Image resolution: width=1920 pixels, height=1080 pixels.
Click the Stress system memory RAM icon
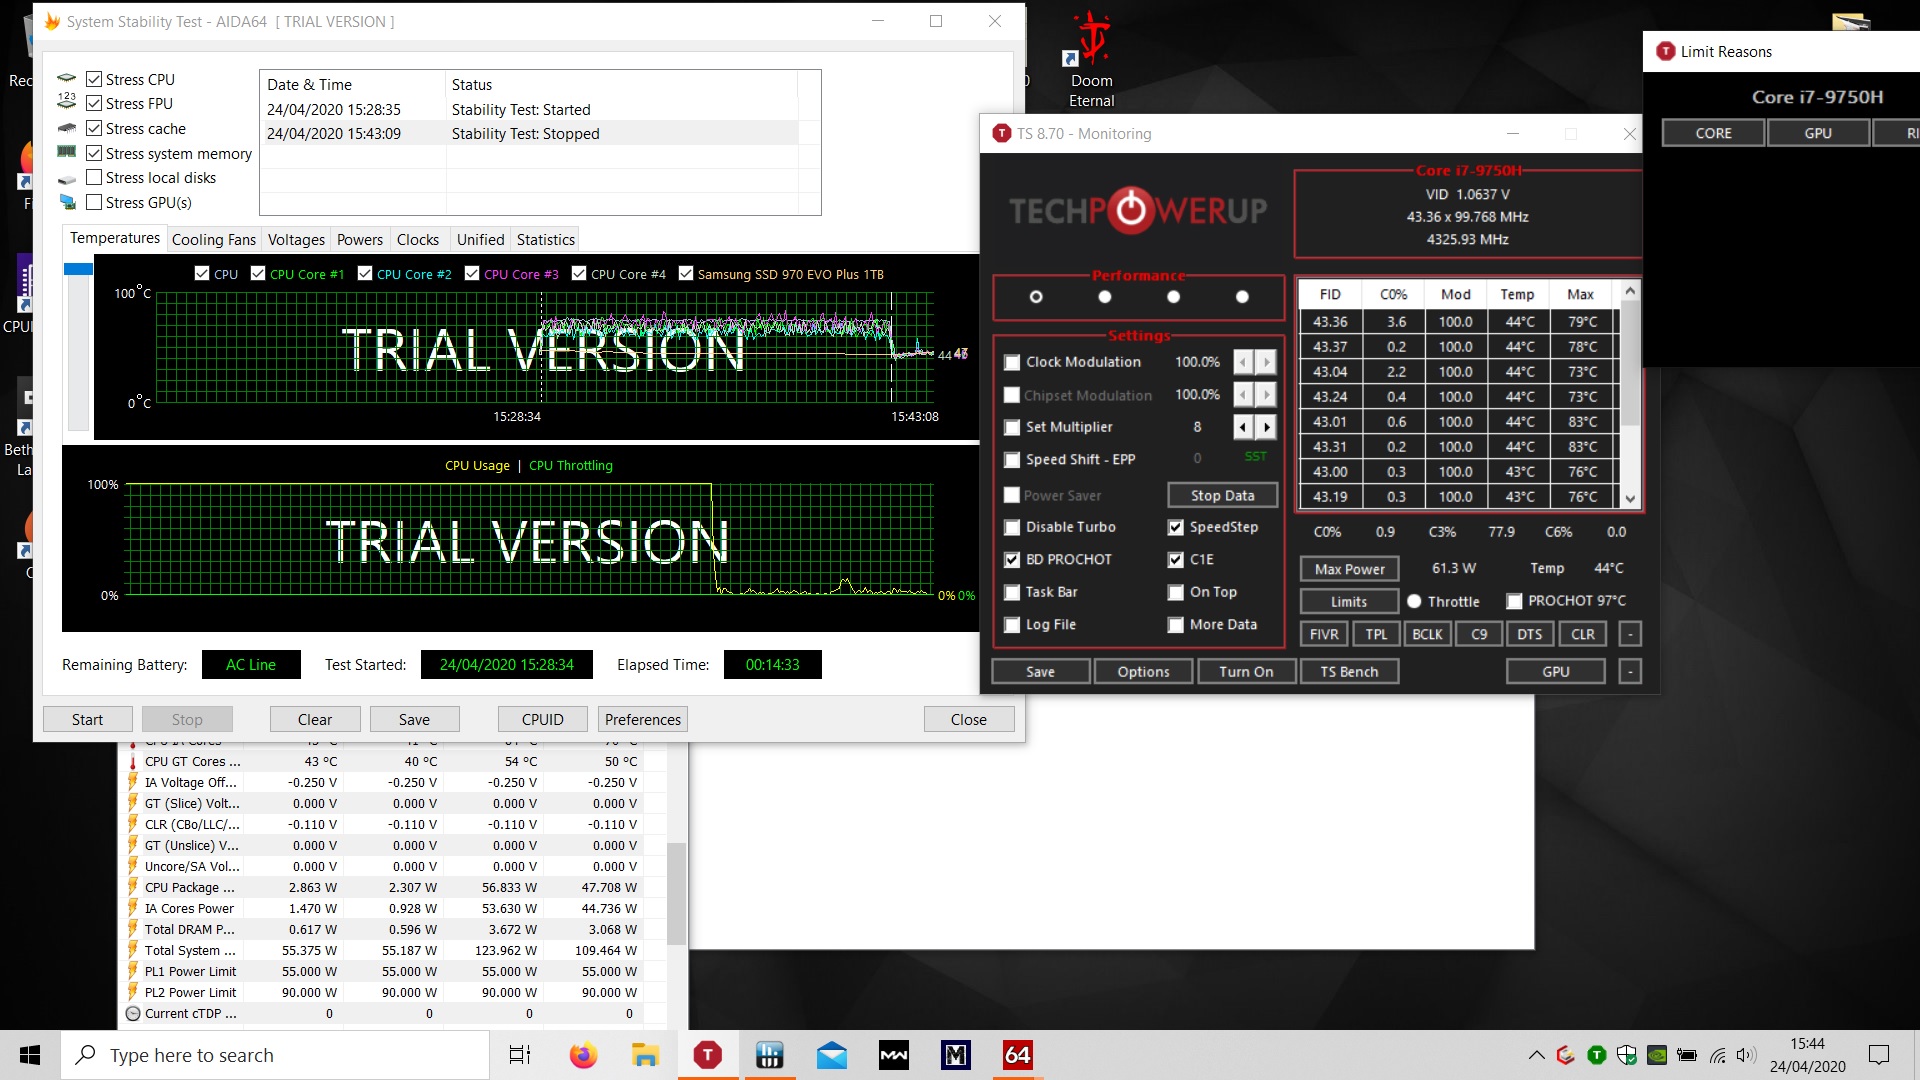click(x=67, y=152)
